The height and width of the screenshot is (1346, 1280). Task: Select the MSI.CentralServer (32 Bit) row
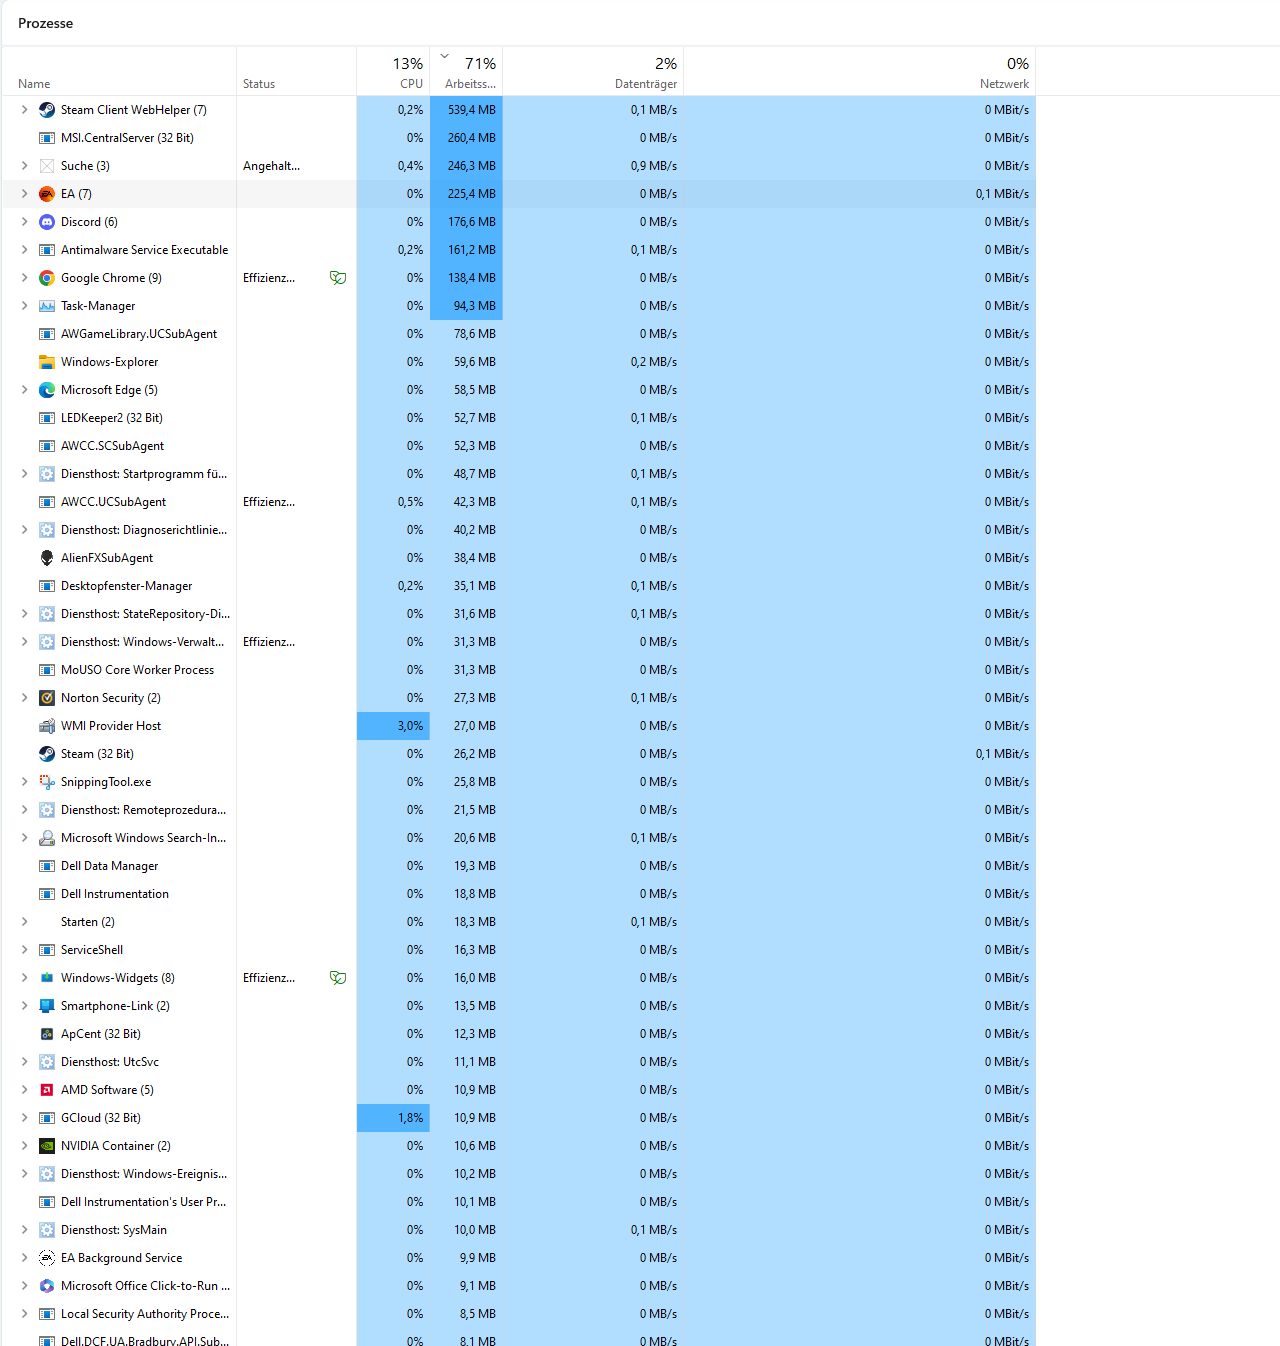pos(518,138)
